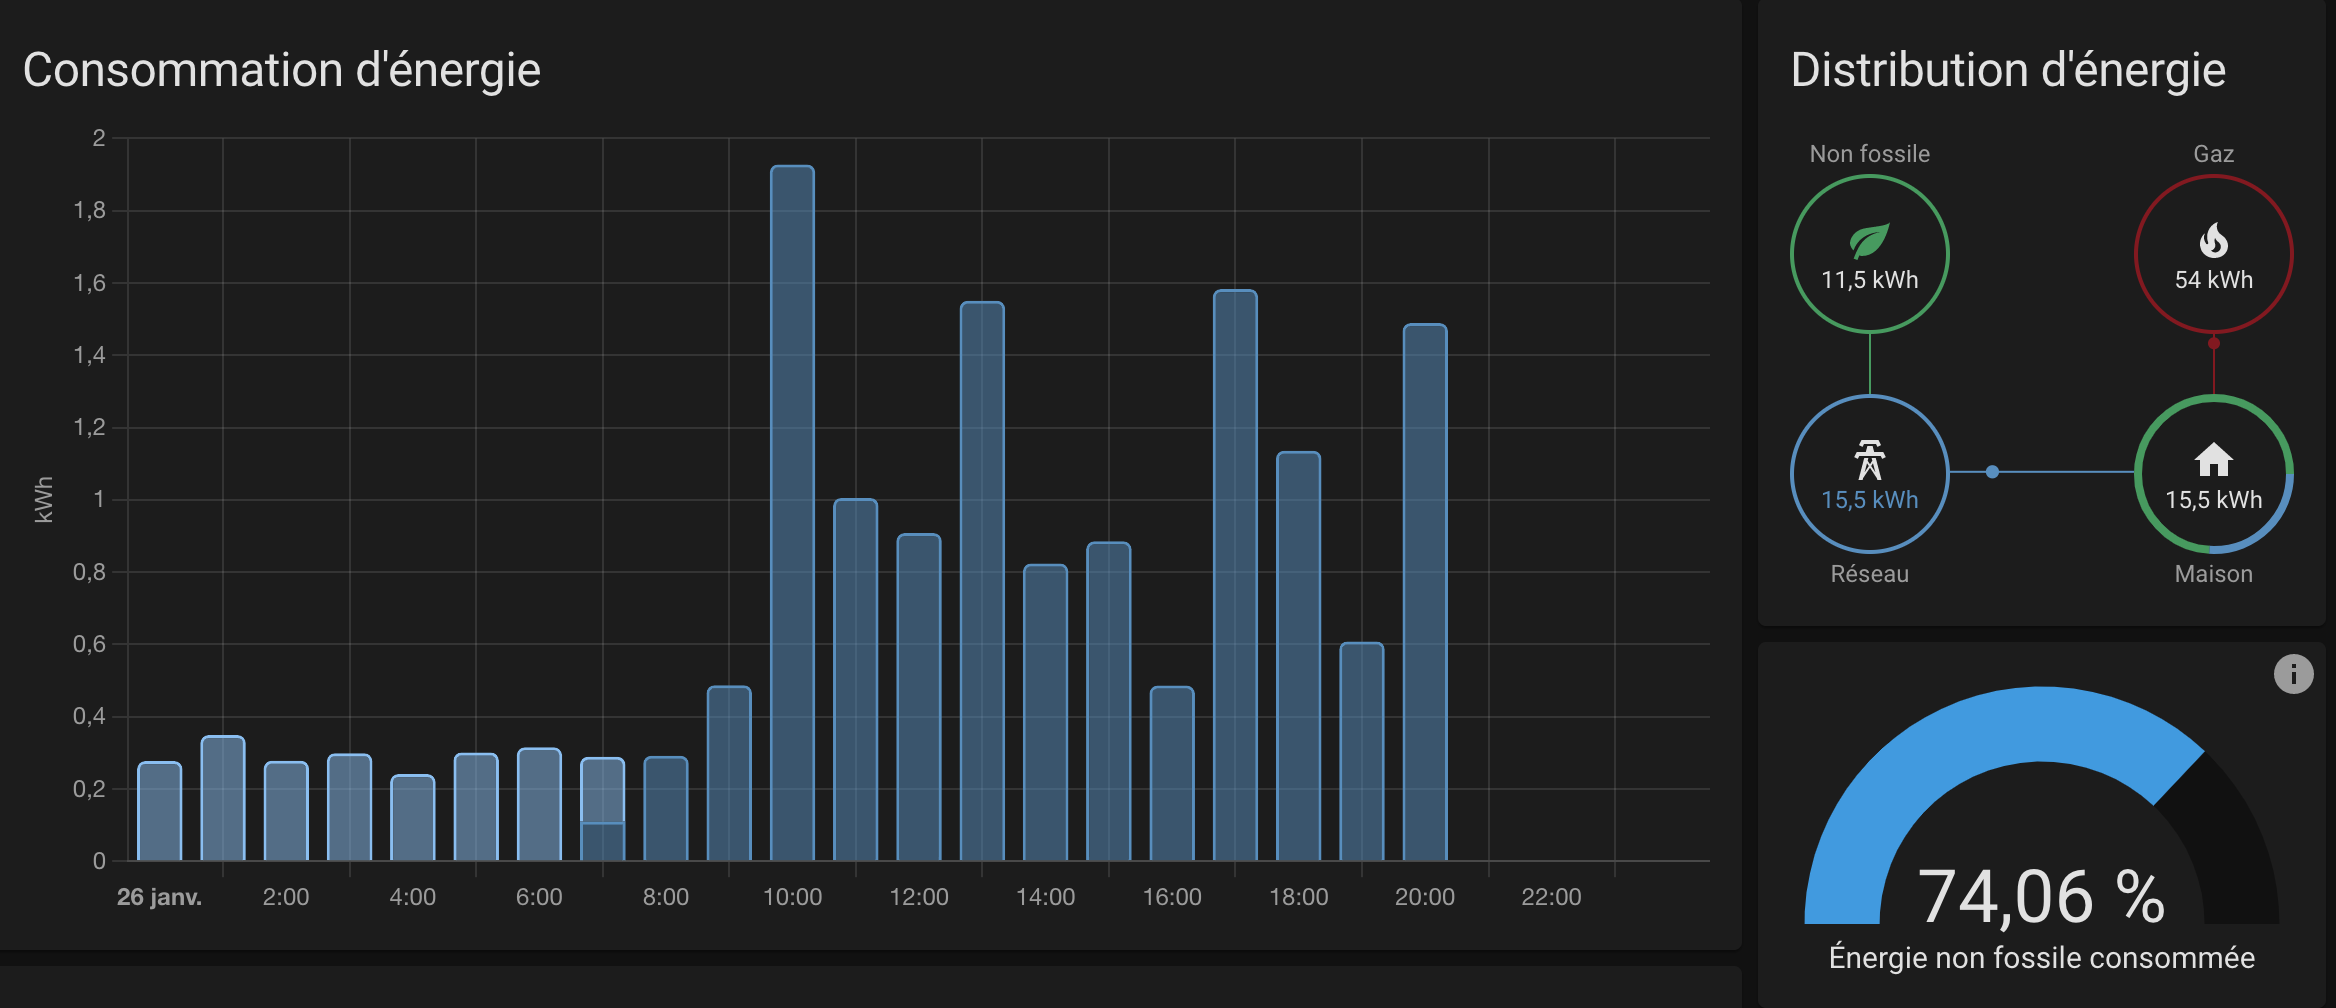Click the blue 15,5 kWh grid value
This screenshot has width=2336, height=1008.
coord(1869,500)
